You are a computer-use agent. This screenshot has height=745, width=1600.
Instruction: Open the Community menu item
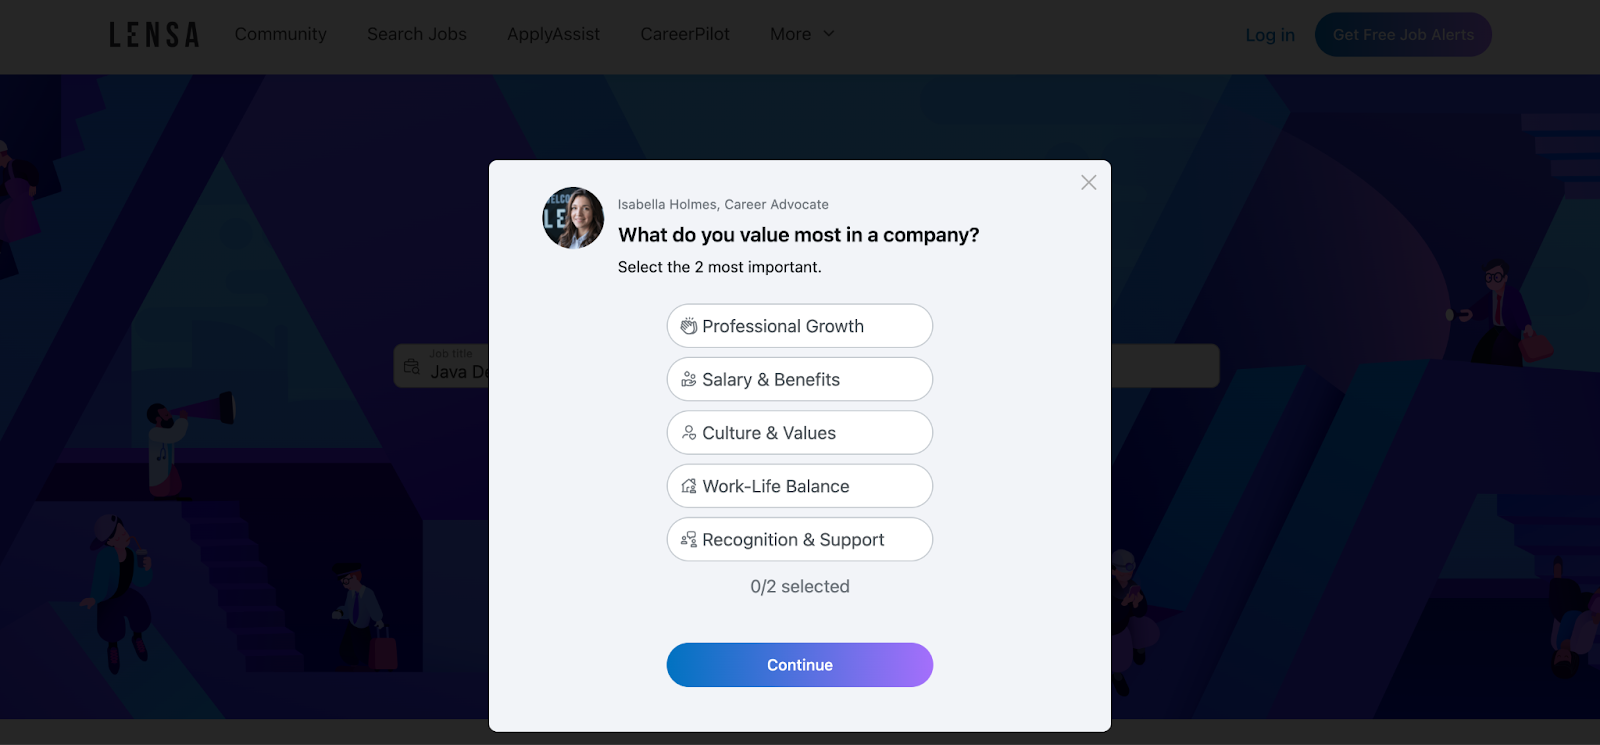click(280, 34)
